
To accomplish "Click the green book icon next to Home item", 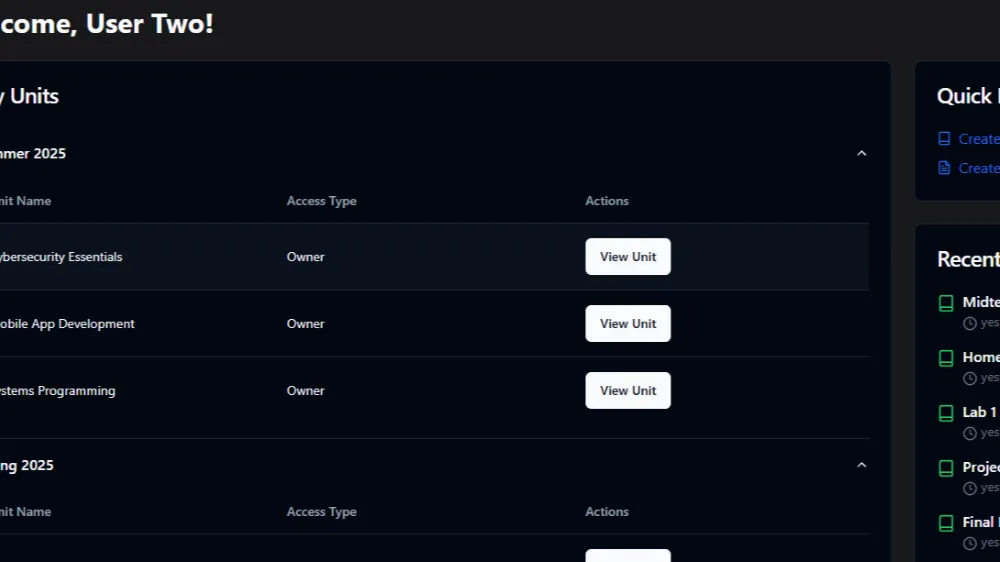I will 946,358.
